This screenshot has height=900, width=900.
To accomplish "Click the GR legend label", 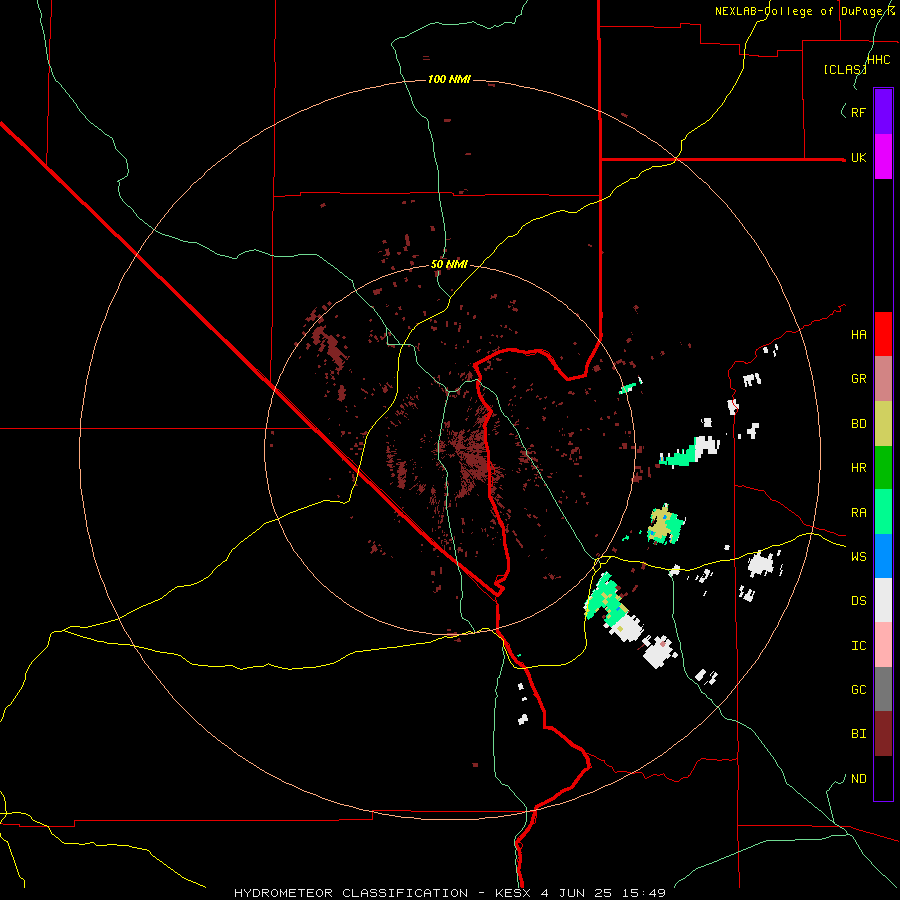I will [858, 379].
